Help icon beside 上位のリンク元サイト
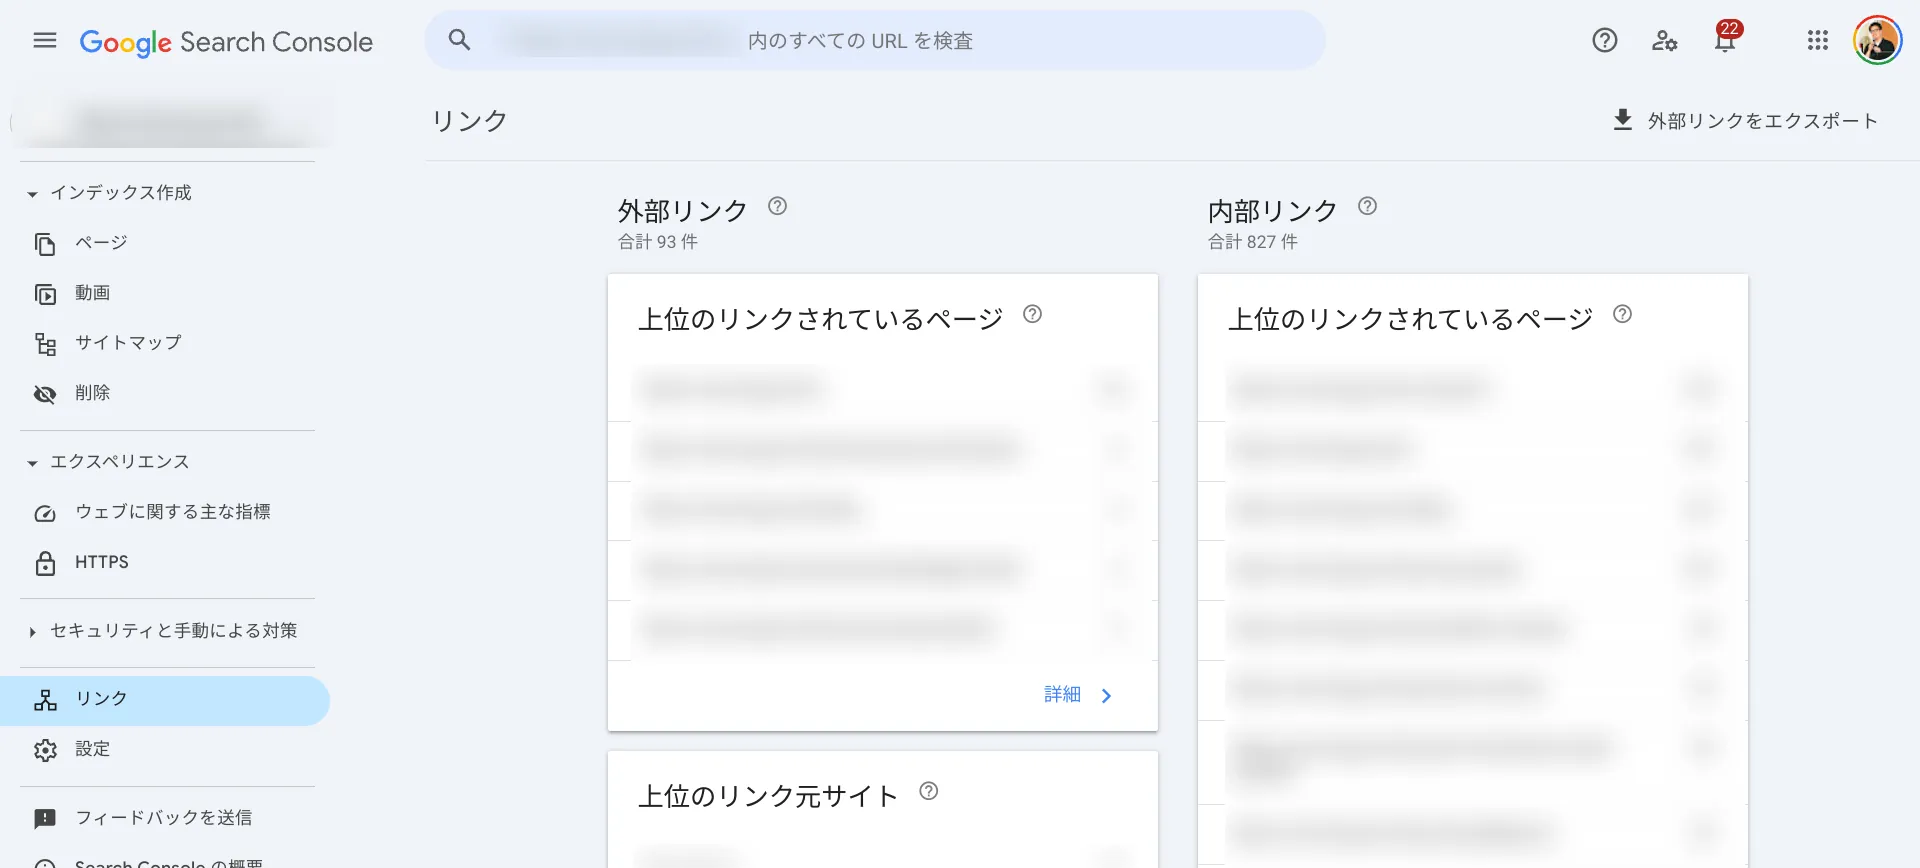1920x868 pixels. (928, 791)
